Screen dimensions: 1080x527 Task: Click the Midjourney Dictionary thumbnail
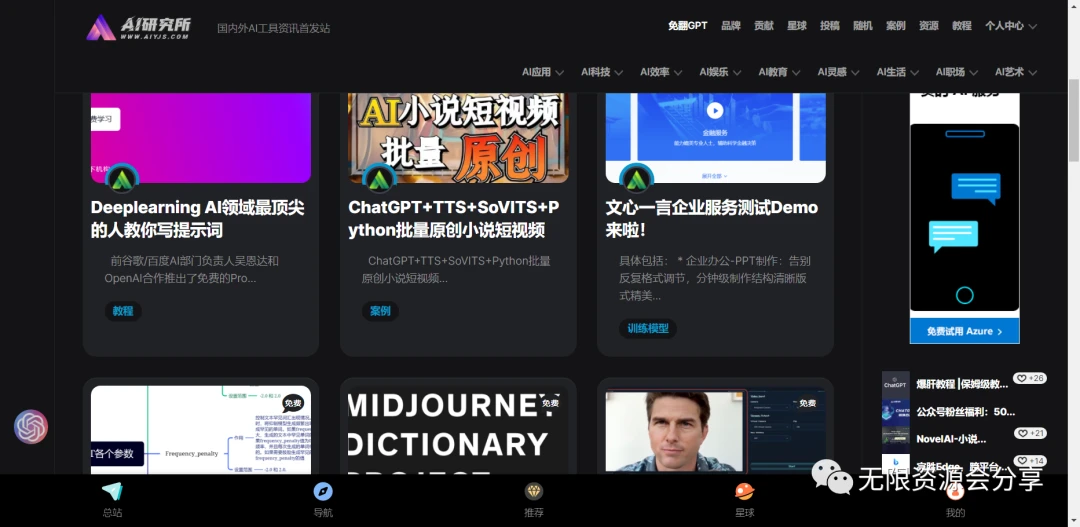point(458,430)
